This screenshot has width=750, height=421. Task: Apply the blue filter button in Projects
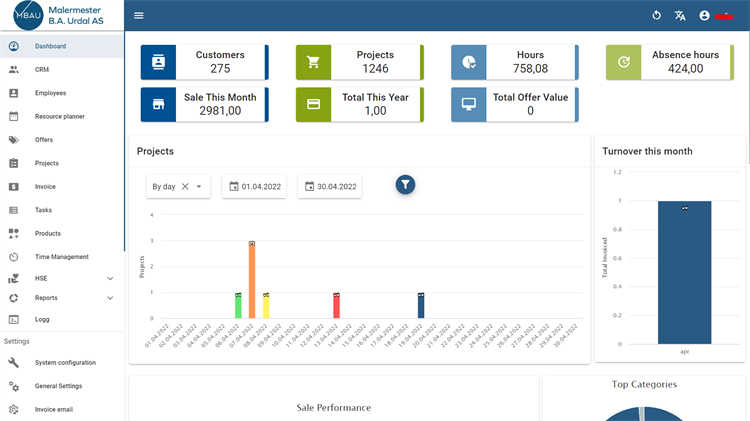(405, 185)
